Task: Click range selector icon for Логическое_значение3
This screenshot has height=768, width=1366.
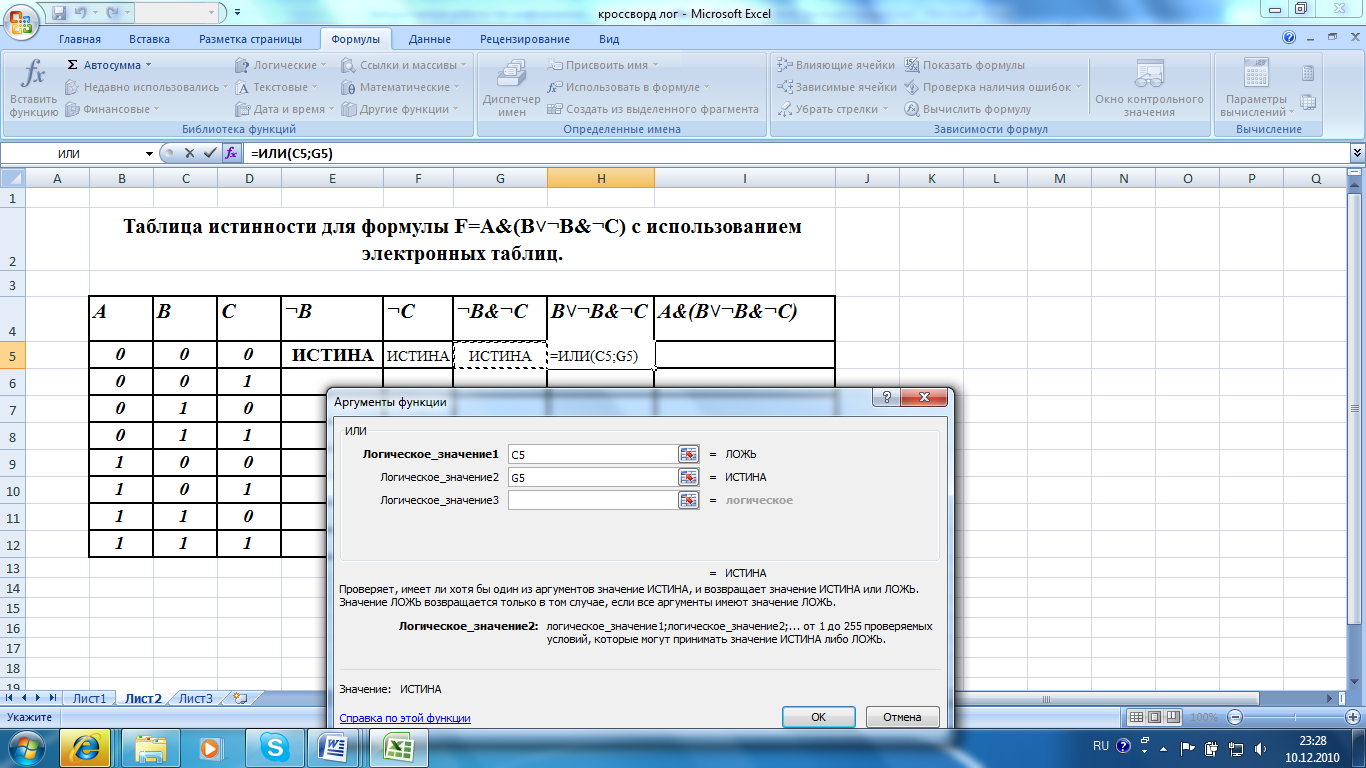Action: tap(688, 500)
